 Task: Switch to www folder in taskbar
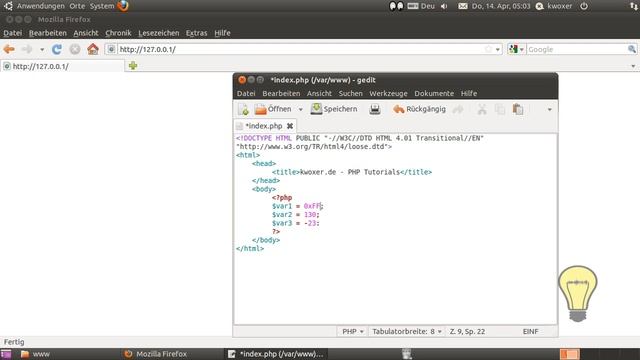35,354
